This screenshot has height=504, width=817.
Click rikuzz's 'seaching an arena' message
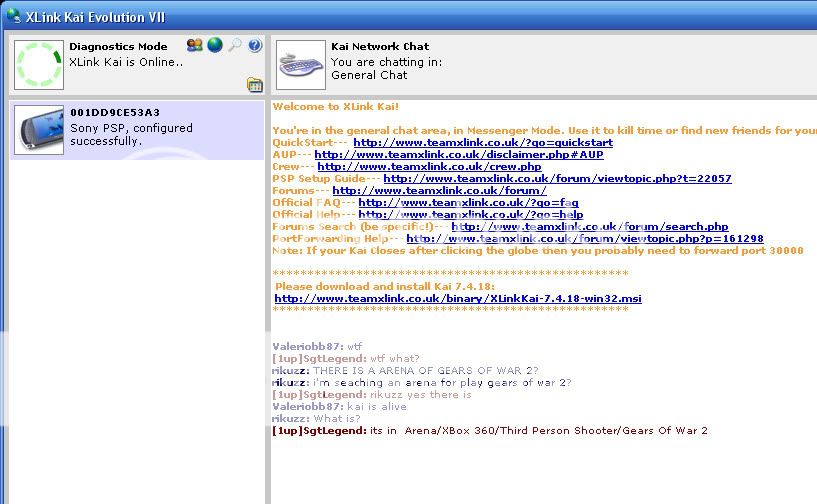[x=422, y=383]
